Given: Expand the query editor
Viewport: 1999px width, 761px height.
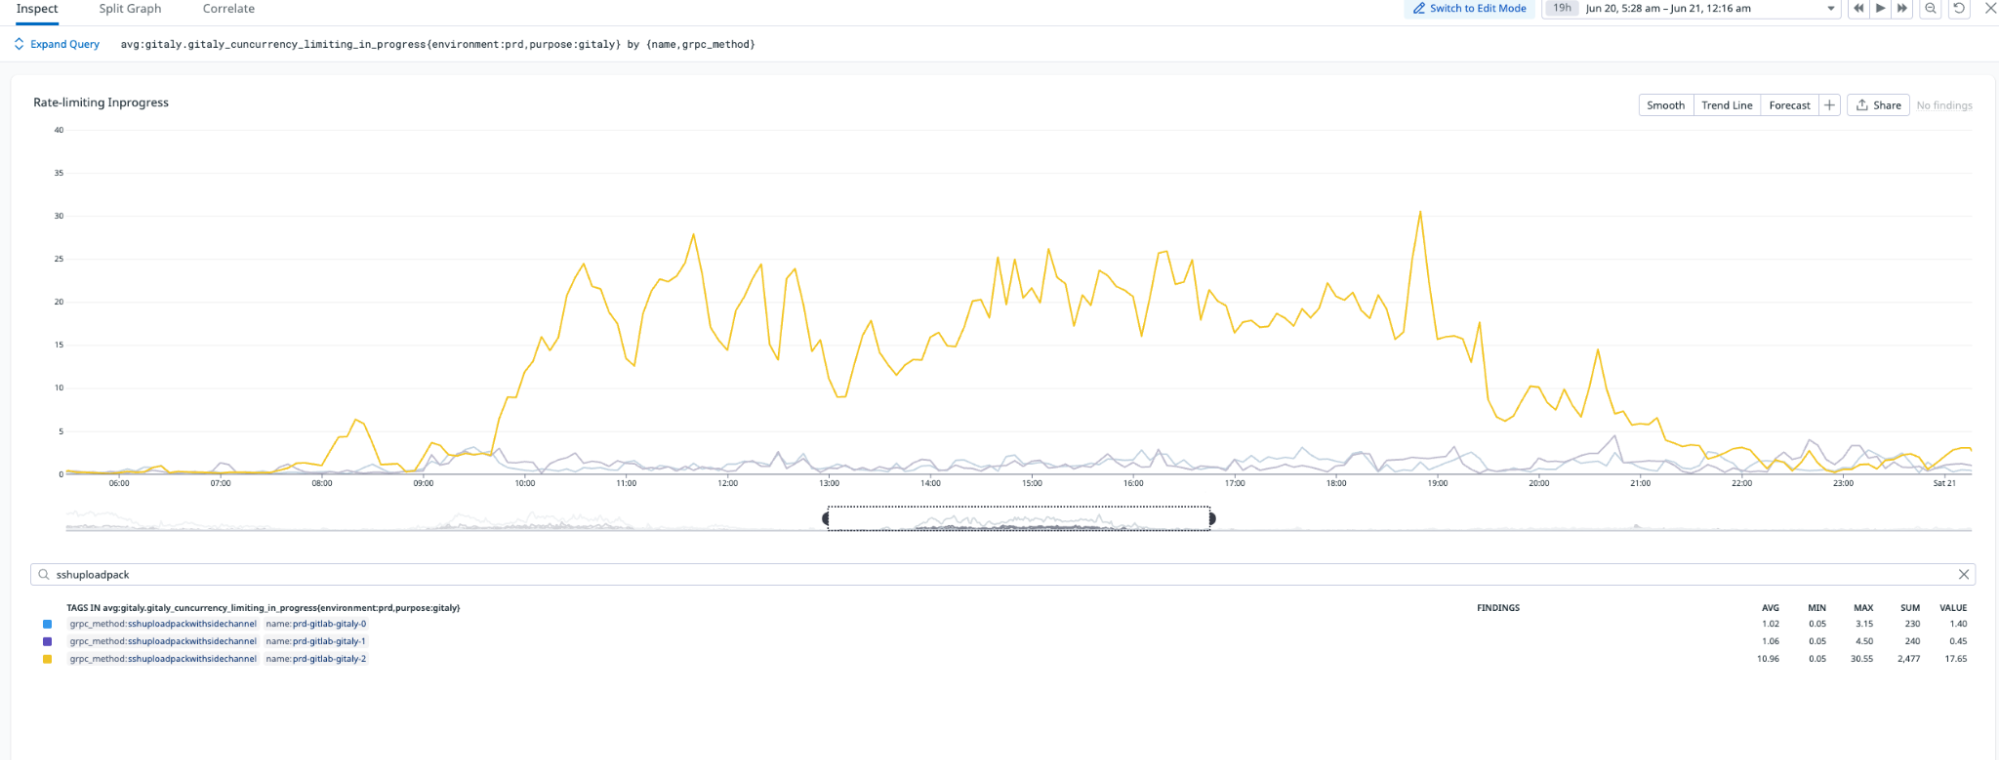Looking at the screenshot, I should [57, 44].
